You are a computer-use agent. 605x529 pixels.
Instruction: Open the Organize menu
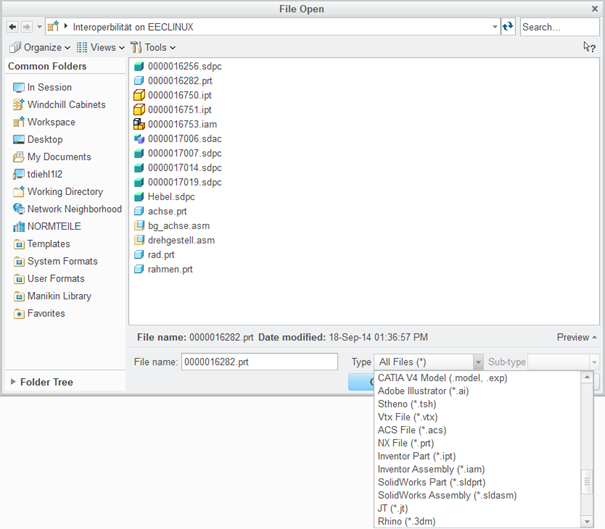point(40,47)
